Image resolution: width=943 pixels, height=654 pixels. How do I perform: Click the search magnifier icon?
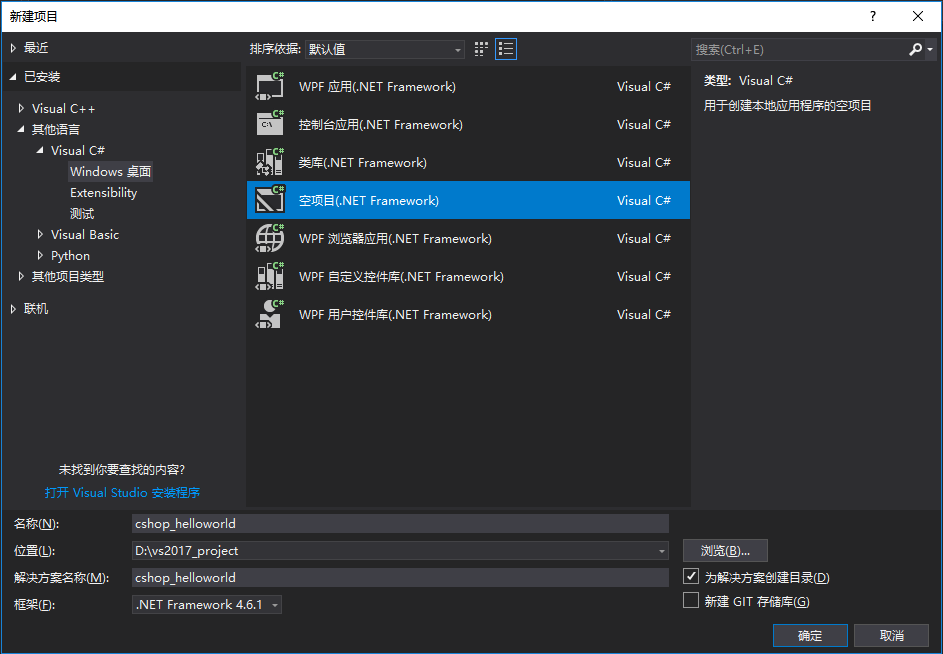click(915, 49)
